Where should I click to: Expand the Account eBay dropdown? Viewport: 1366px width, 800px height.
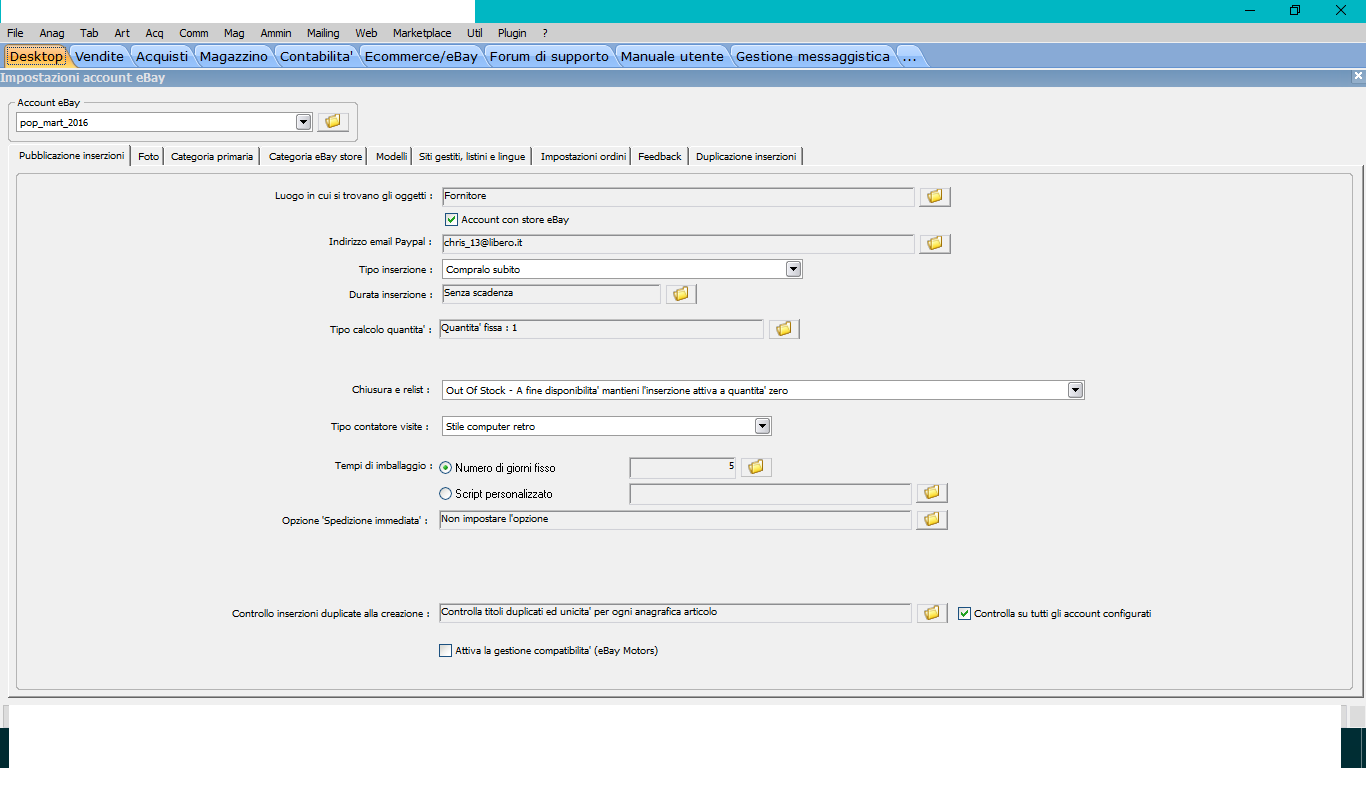pyautogui.click(x=304, y=122)
